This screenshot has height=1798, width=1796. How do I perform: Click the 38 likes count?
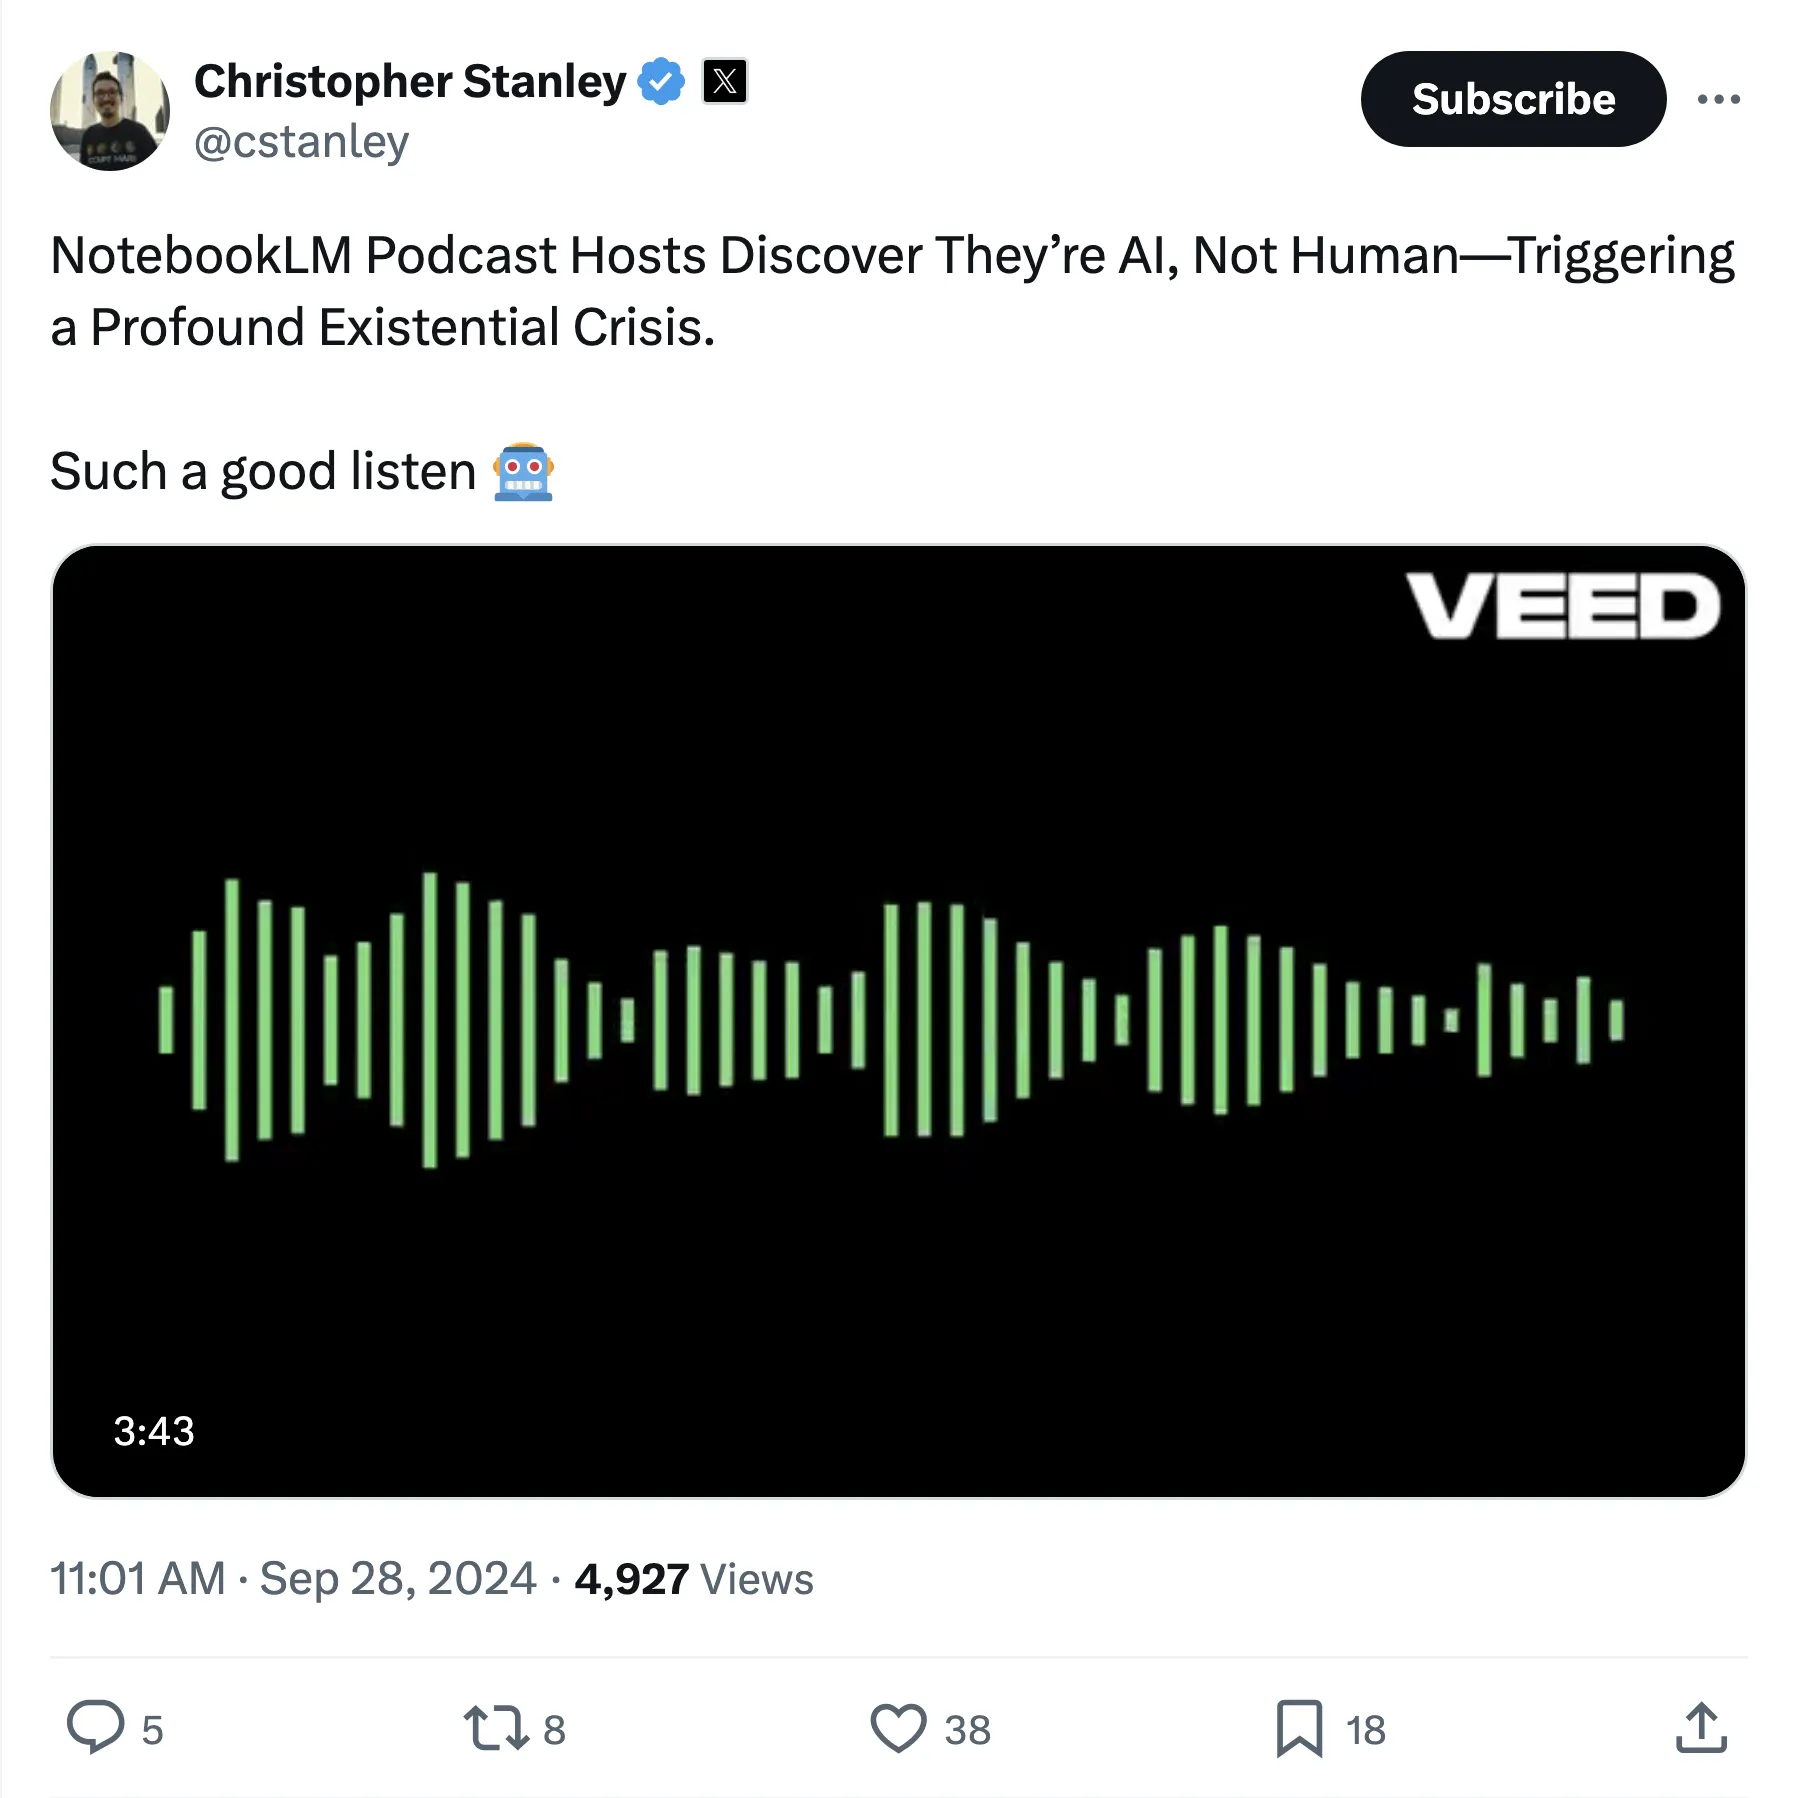click(x=967, y=1730)
